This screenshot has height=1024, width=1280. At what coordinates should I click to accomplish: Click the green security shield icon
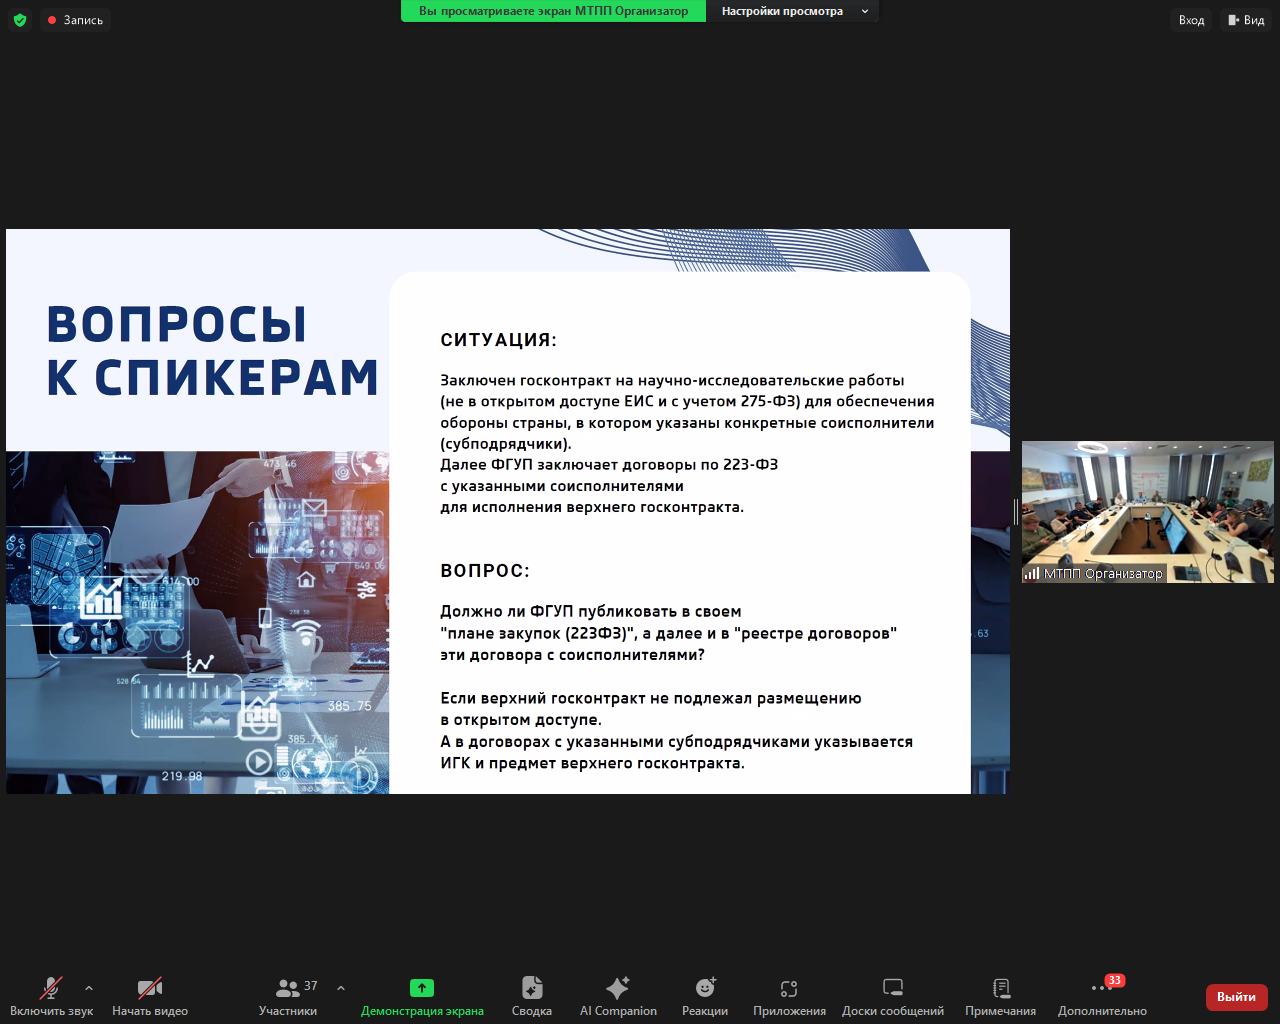click(x=20, y=19)
